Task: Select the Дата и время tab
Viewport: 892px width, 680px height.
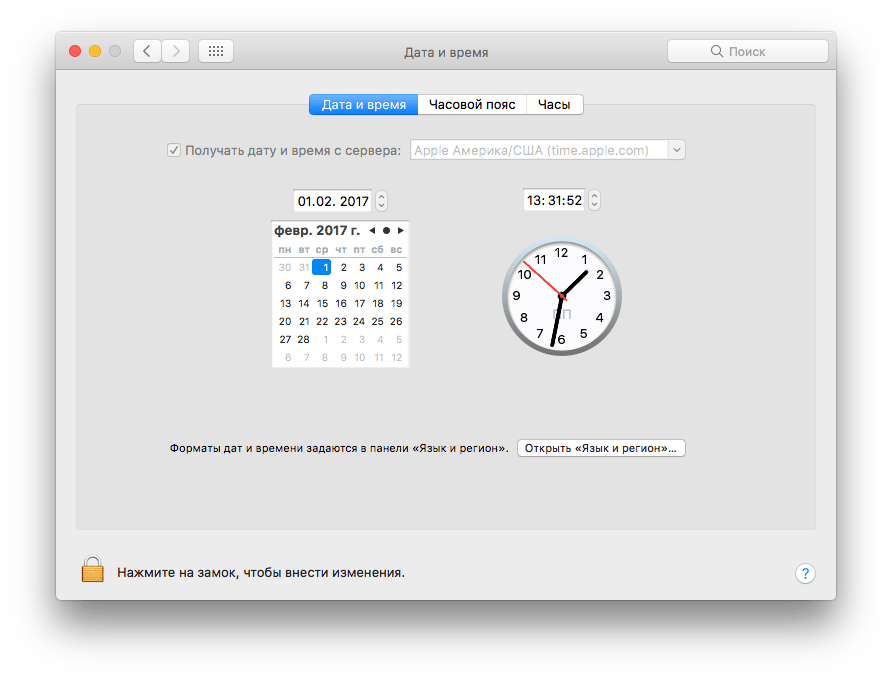Action: pyautogui.click(x=363, y=104)
